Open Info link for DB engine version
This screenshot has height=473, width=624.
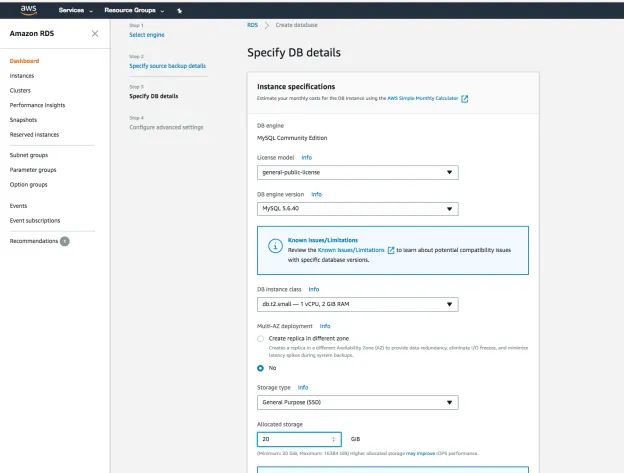316,195
